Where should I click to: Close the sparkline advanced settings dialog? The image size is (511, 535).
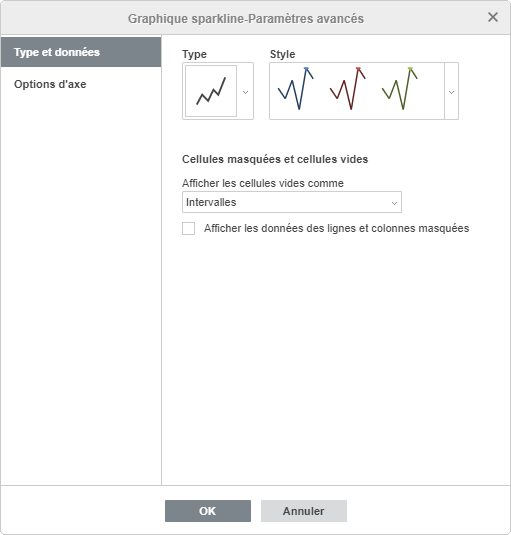tap(493, 17)
